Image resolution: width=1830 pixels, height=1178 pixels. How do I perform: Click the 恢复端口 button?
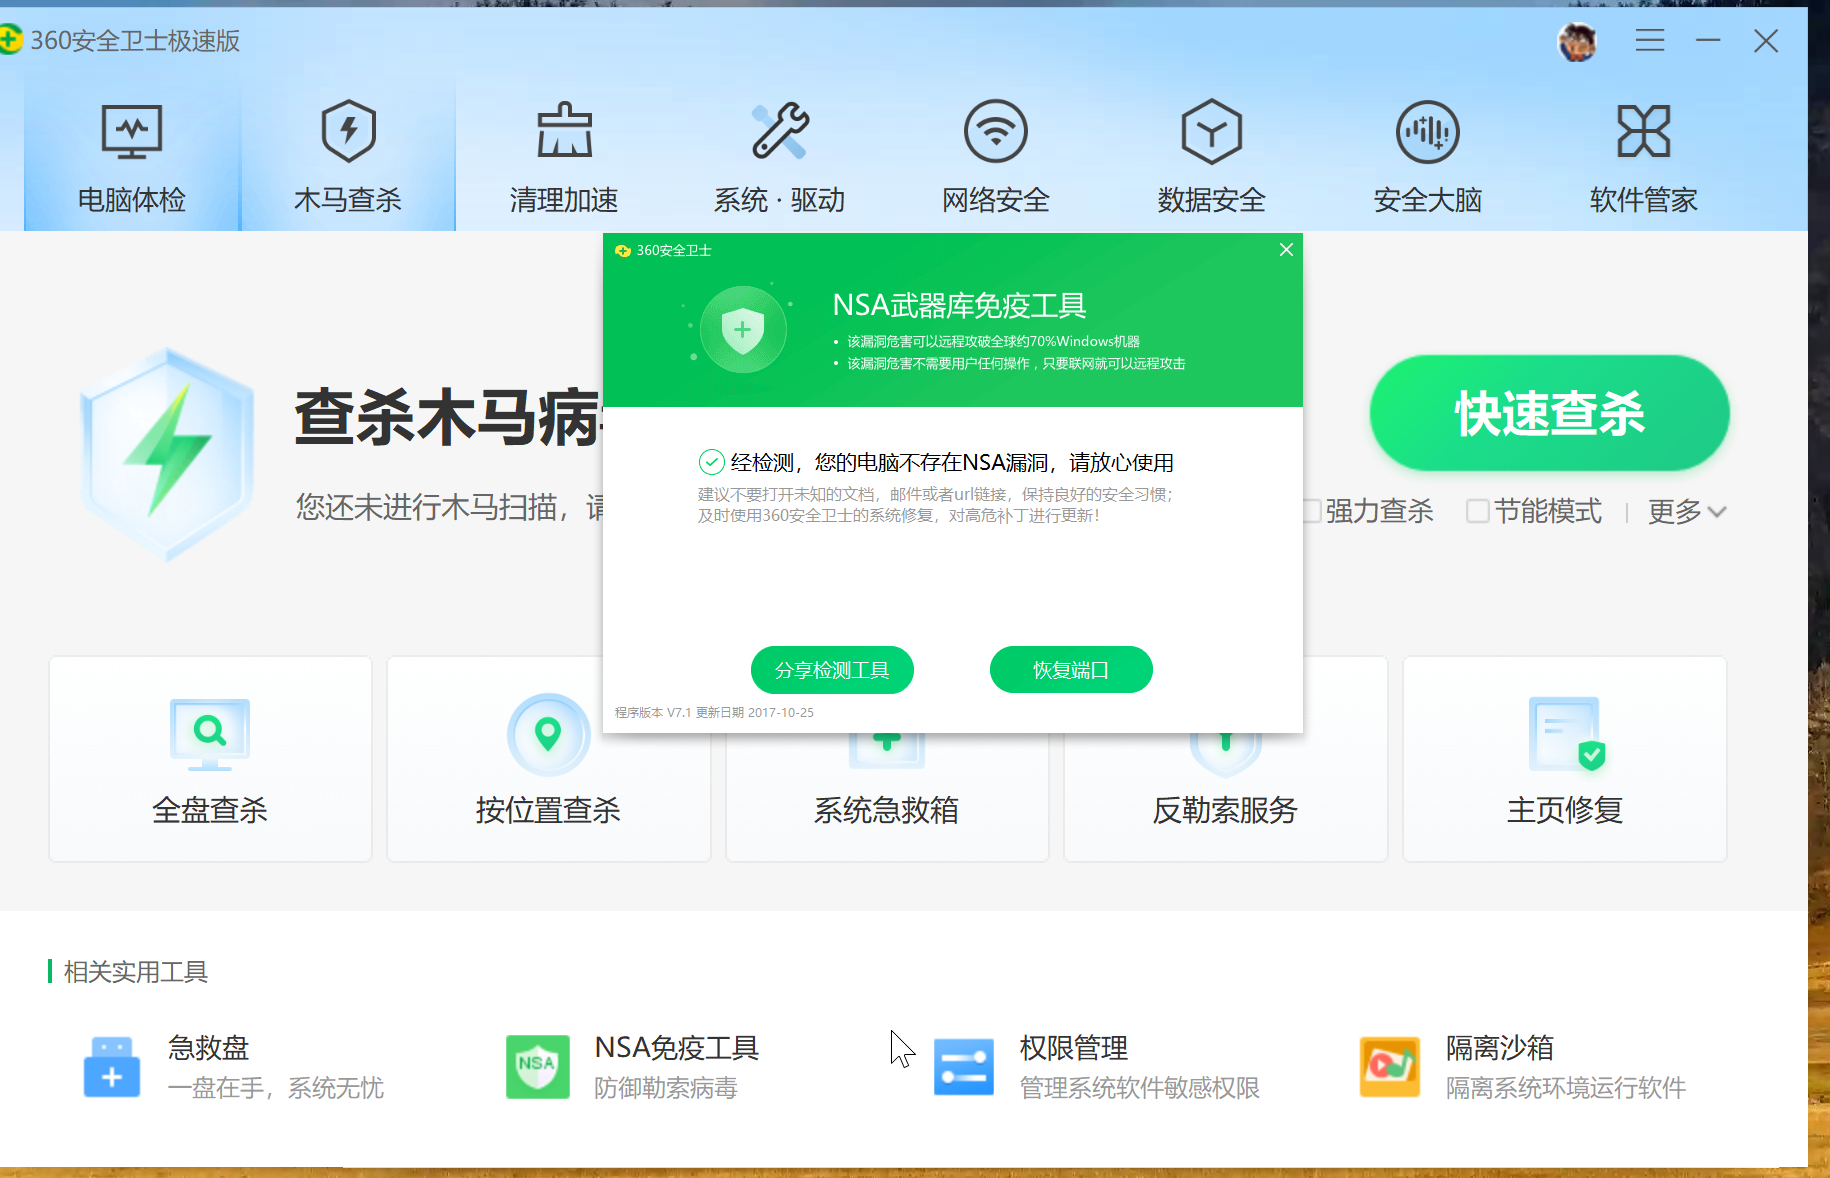(x=1071, y=670)
